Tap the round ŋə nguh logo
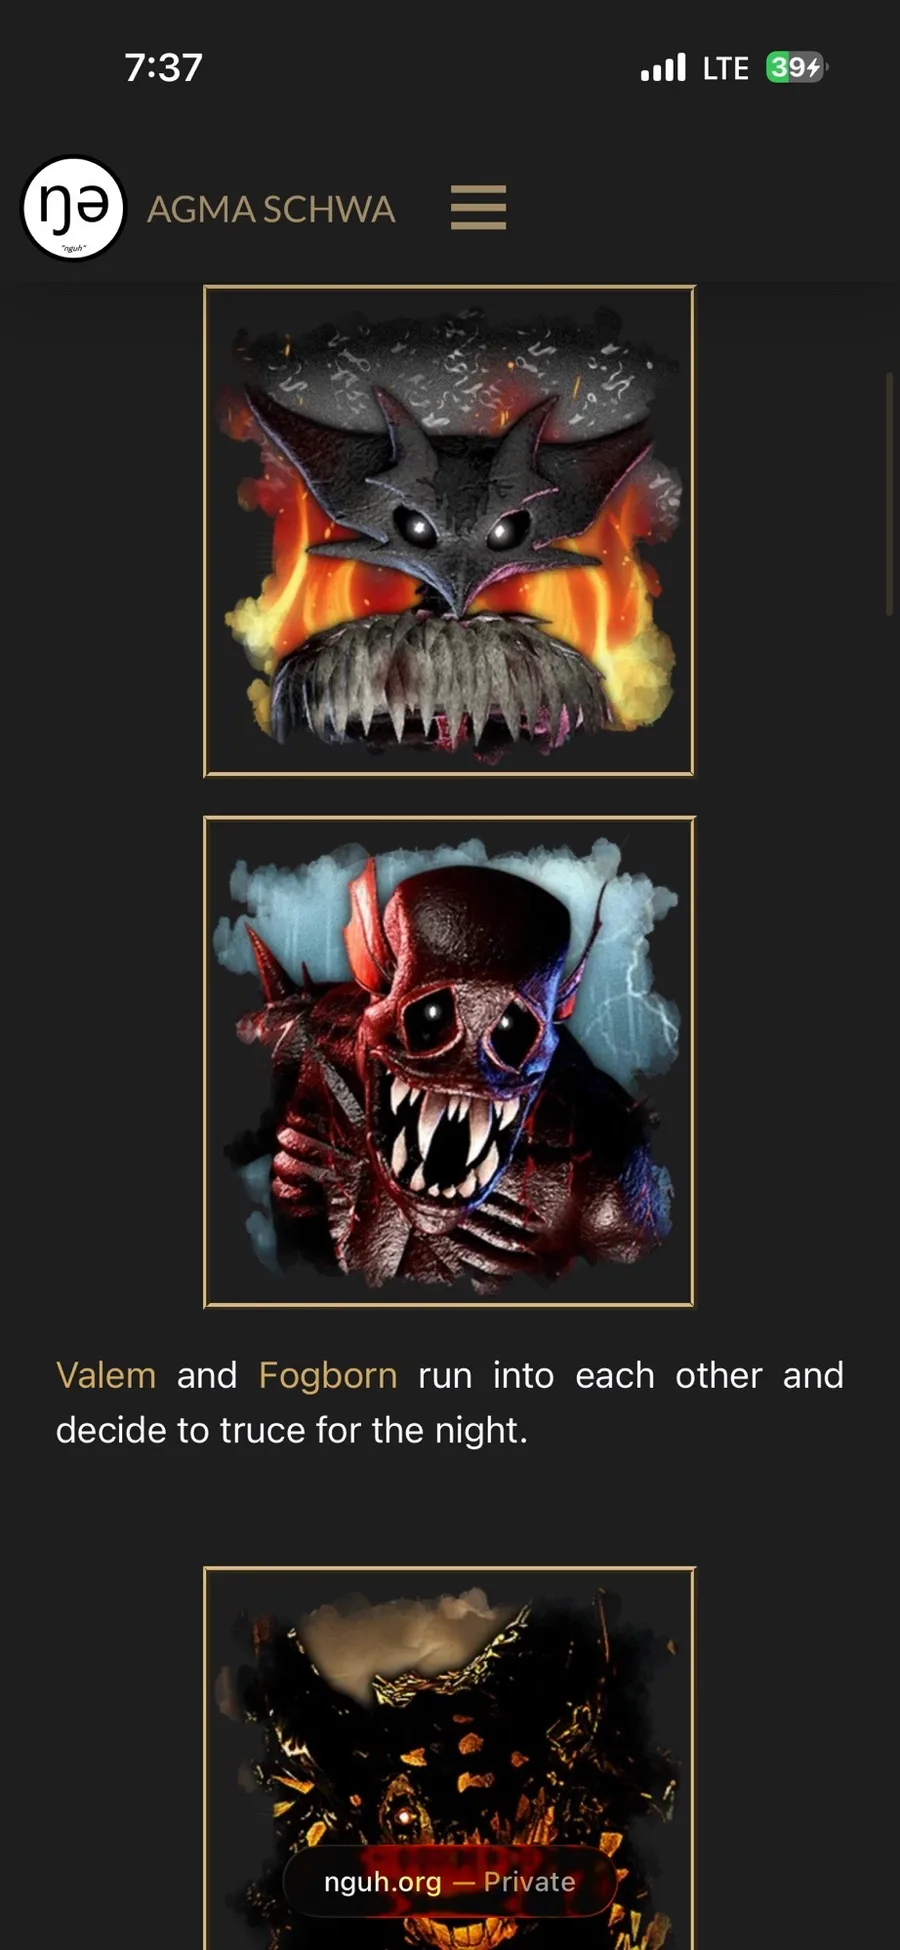 [x=73, y=208]
